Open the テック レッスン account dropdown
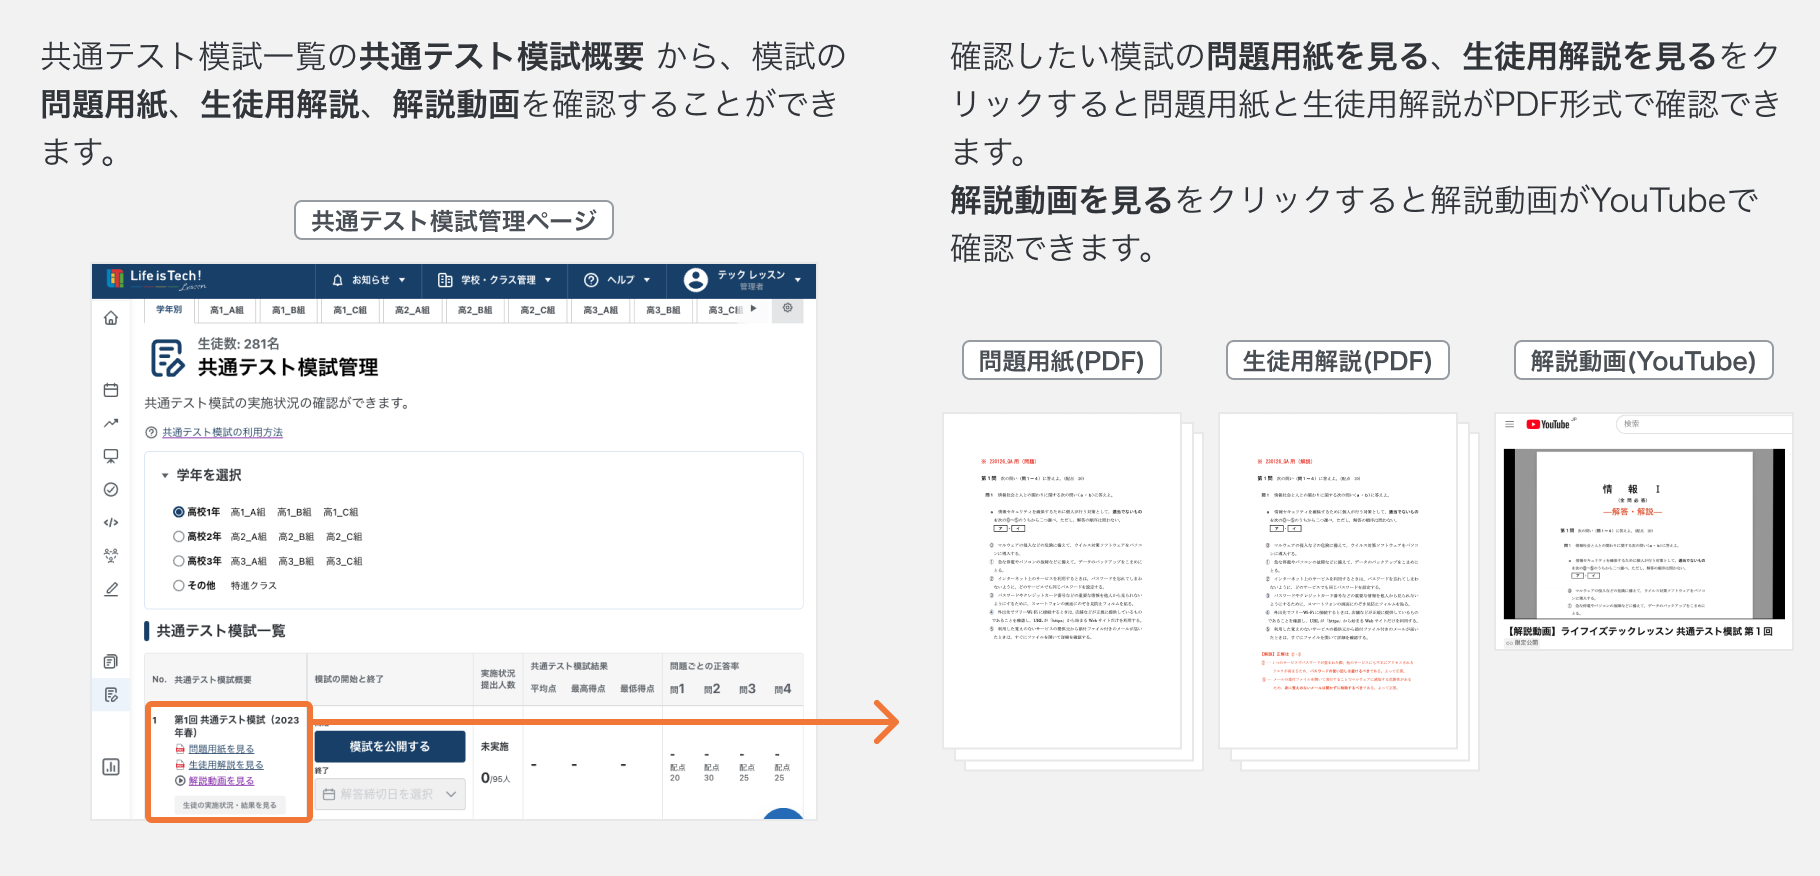 pos(744,280)
